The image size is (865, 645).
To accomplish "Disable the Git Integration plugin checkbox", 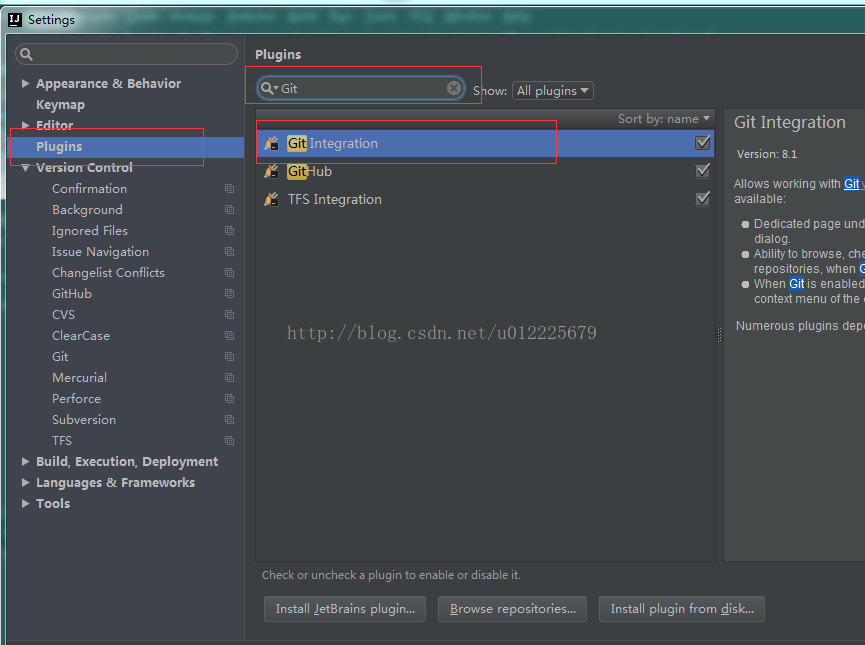I will coord(702,143).
